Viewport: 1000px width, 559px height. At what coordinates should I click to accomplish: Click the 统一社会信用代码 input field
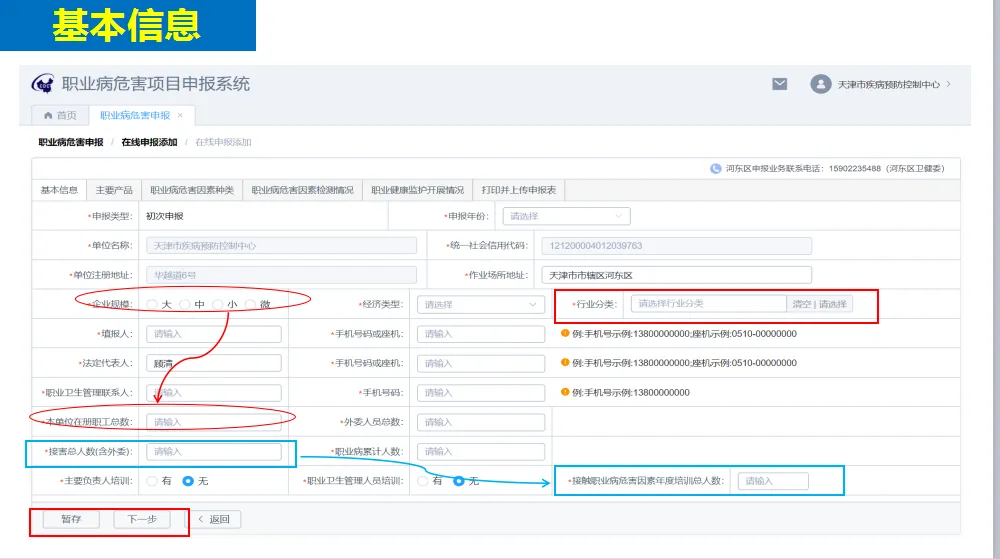click(677, 245)
